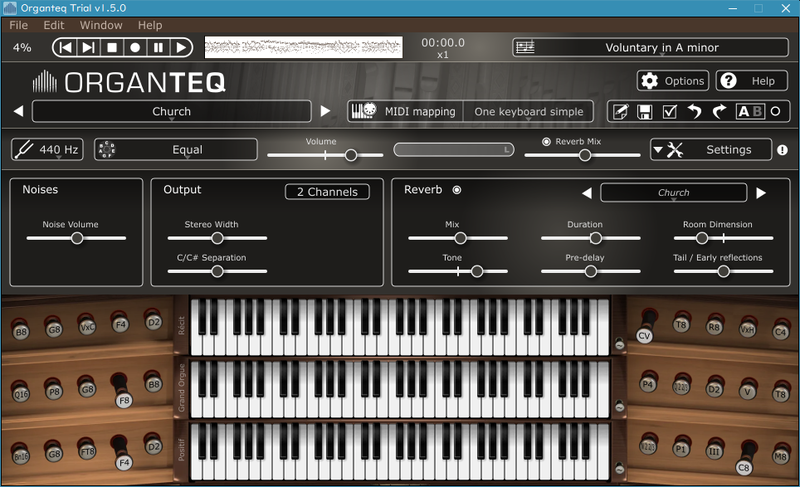
Task: Open the Help menu in menu bar
Action: coord(150,25)
